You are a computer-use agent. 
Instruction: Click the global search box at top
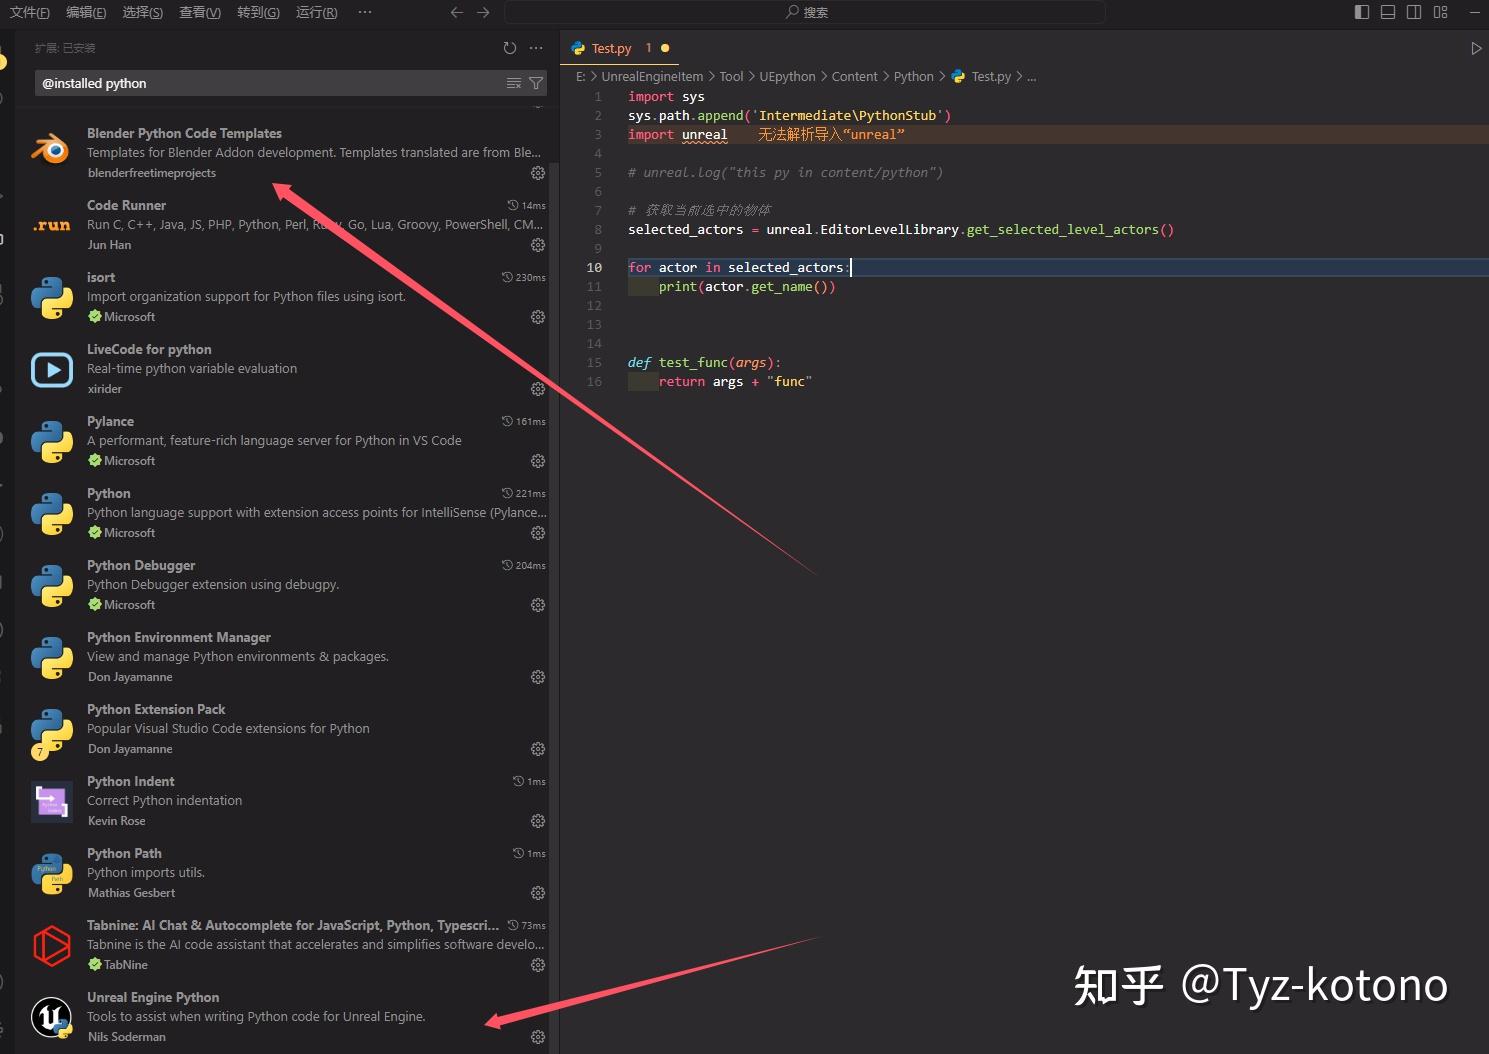(x=806, y=12)
